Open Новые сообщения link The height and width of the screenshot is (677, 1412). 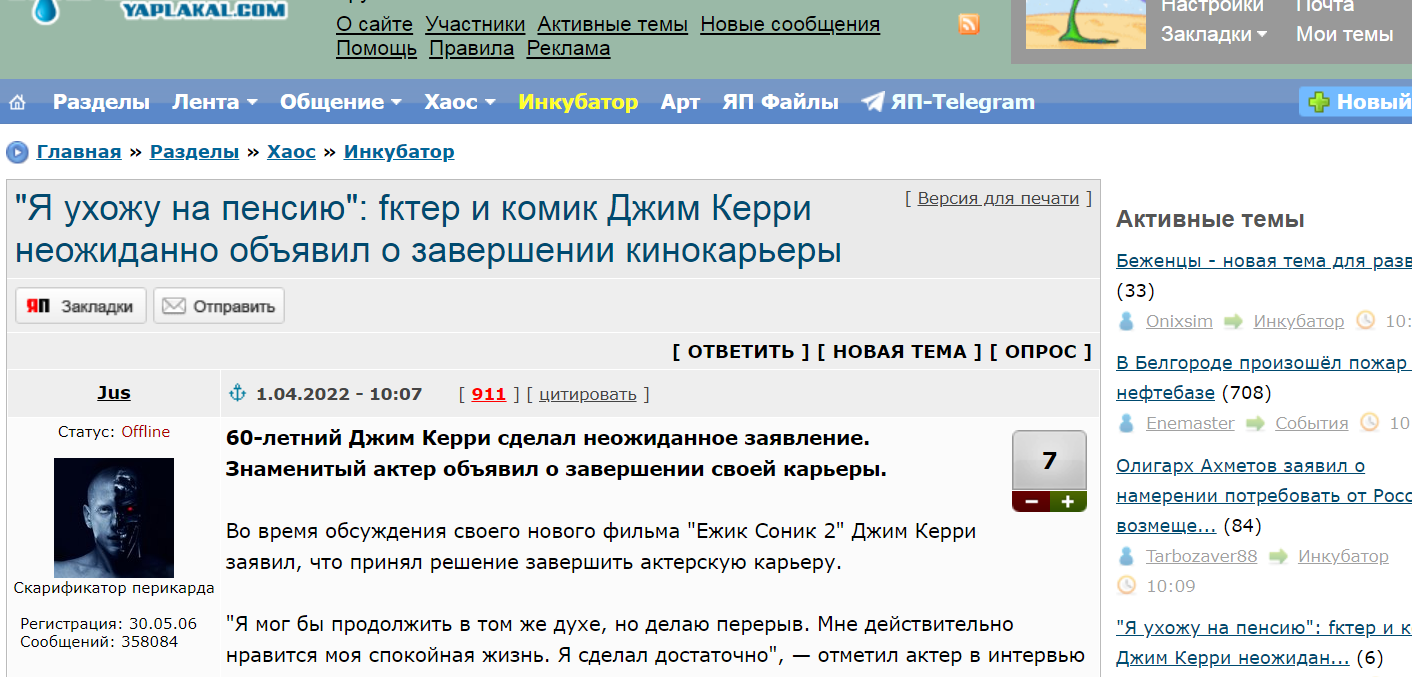790,24
